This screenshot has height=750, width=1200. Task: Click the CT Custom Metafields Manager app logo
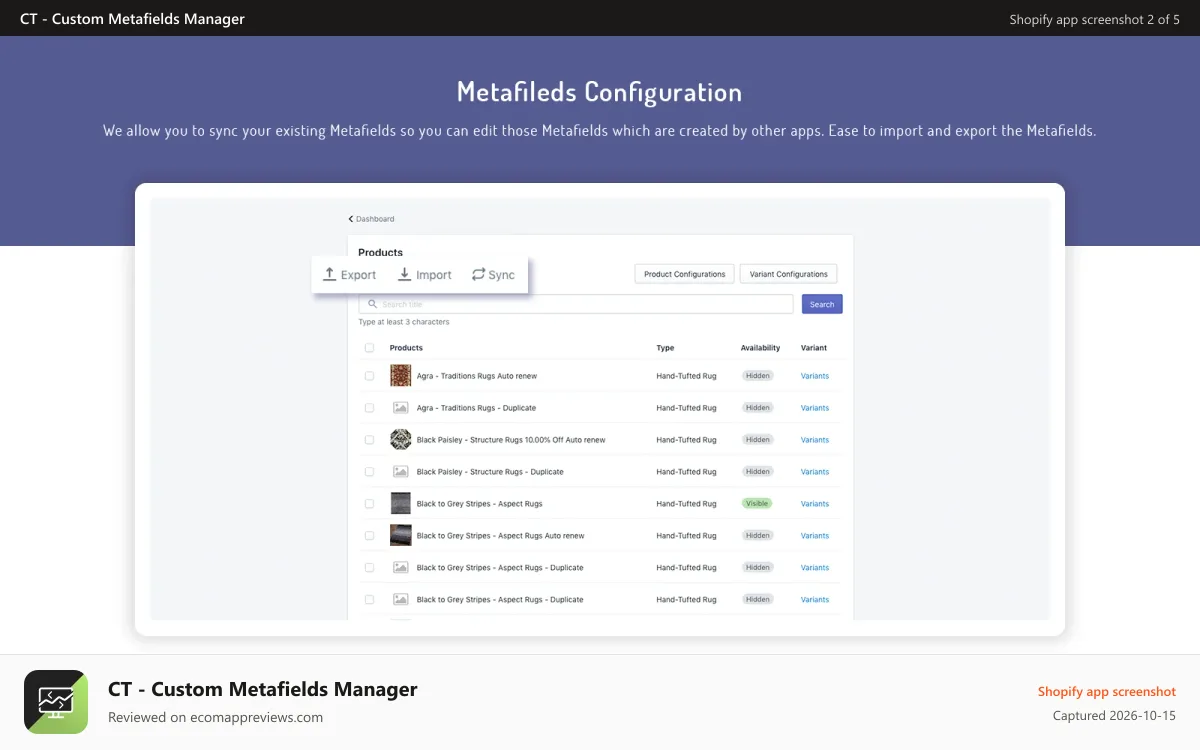pyautogui.click(x=56, y=702)
